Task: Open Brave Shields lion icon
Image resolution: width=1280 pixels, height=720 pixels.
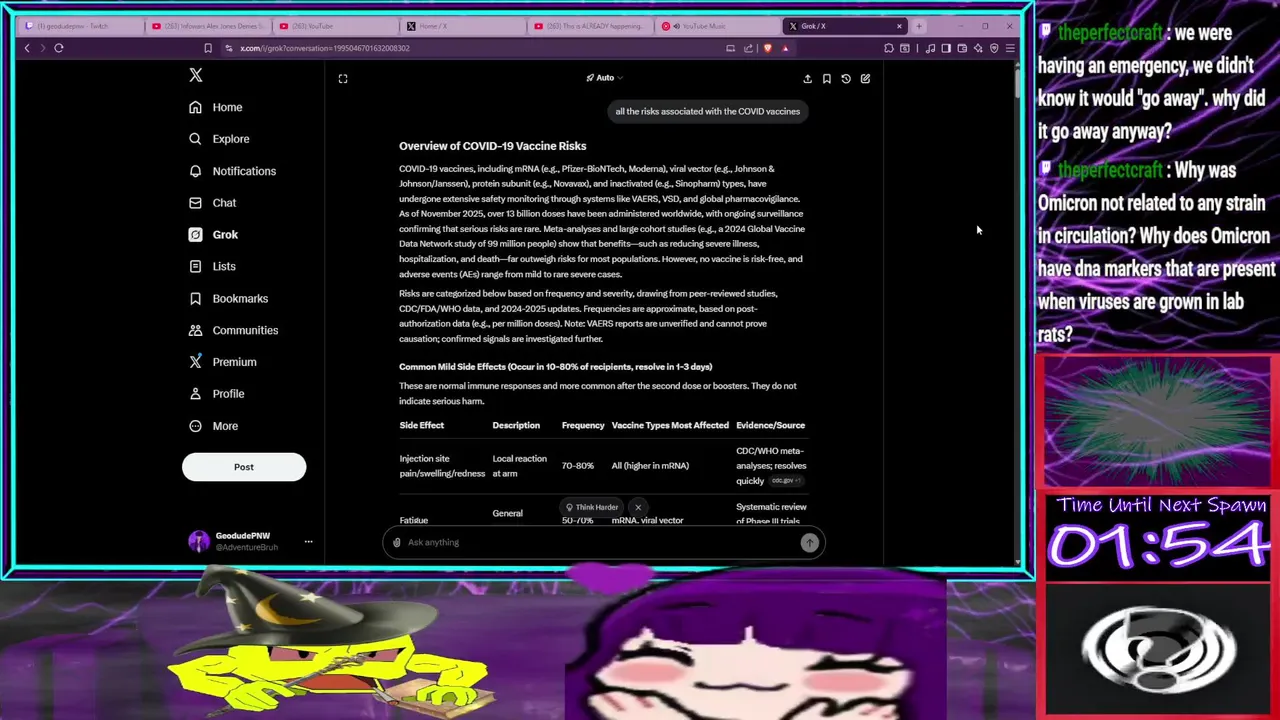Action: [x=768, y=48]
